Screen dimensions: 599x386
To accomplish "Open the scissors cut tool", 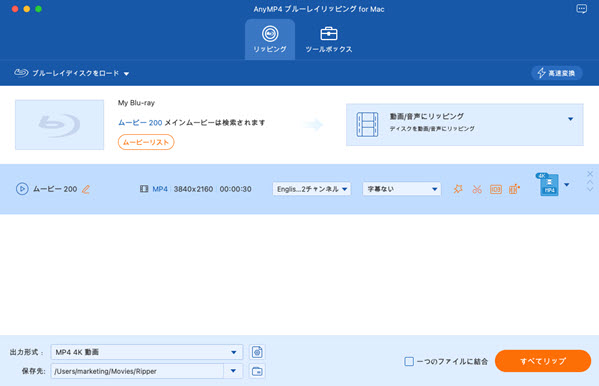I will (x=477, y=189).
